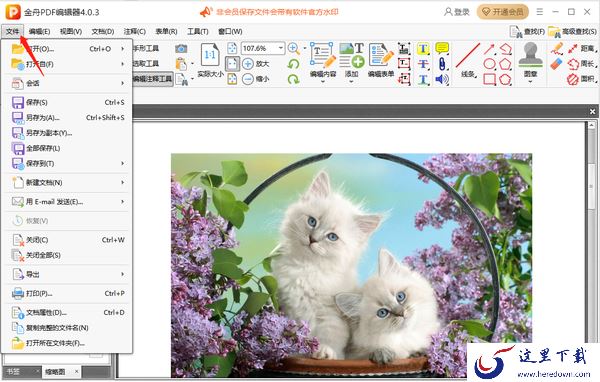Toggle the fit-page view mode icon
Viewport: 600px width, 382px height.
point(232,49)
